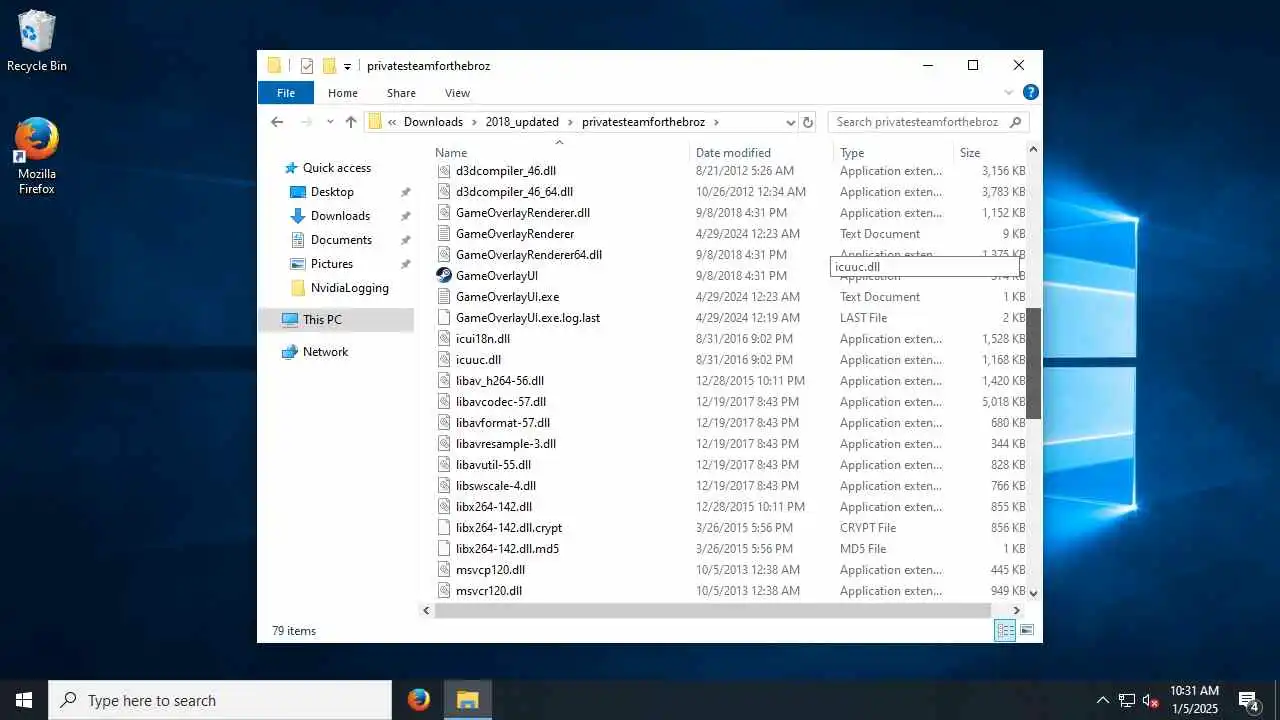The height and width of the screenshot is (720, 1280).
Task: Show hidden system tray icons
Action: click(1103, 700)
